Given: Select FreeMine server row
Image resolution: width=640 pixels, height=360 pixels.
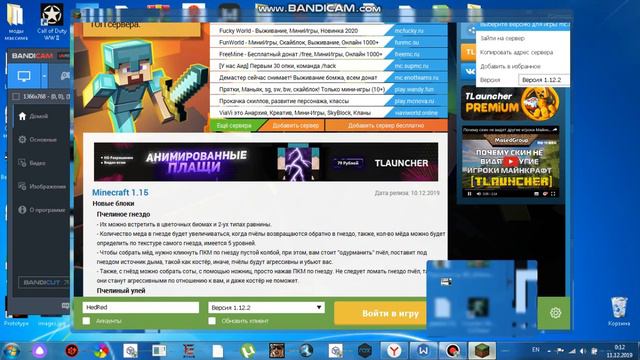Looking at the screenshot, I should pos(329,54).
